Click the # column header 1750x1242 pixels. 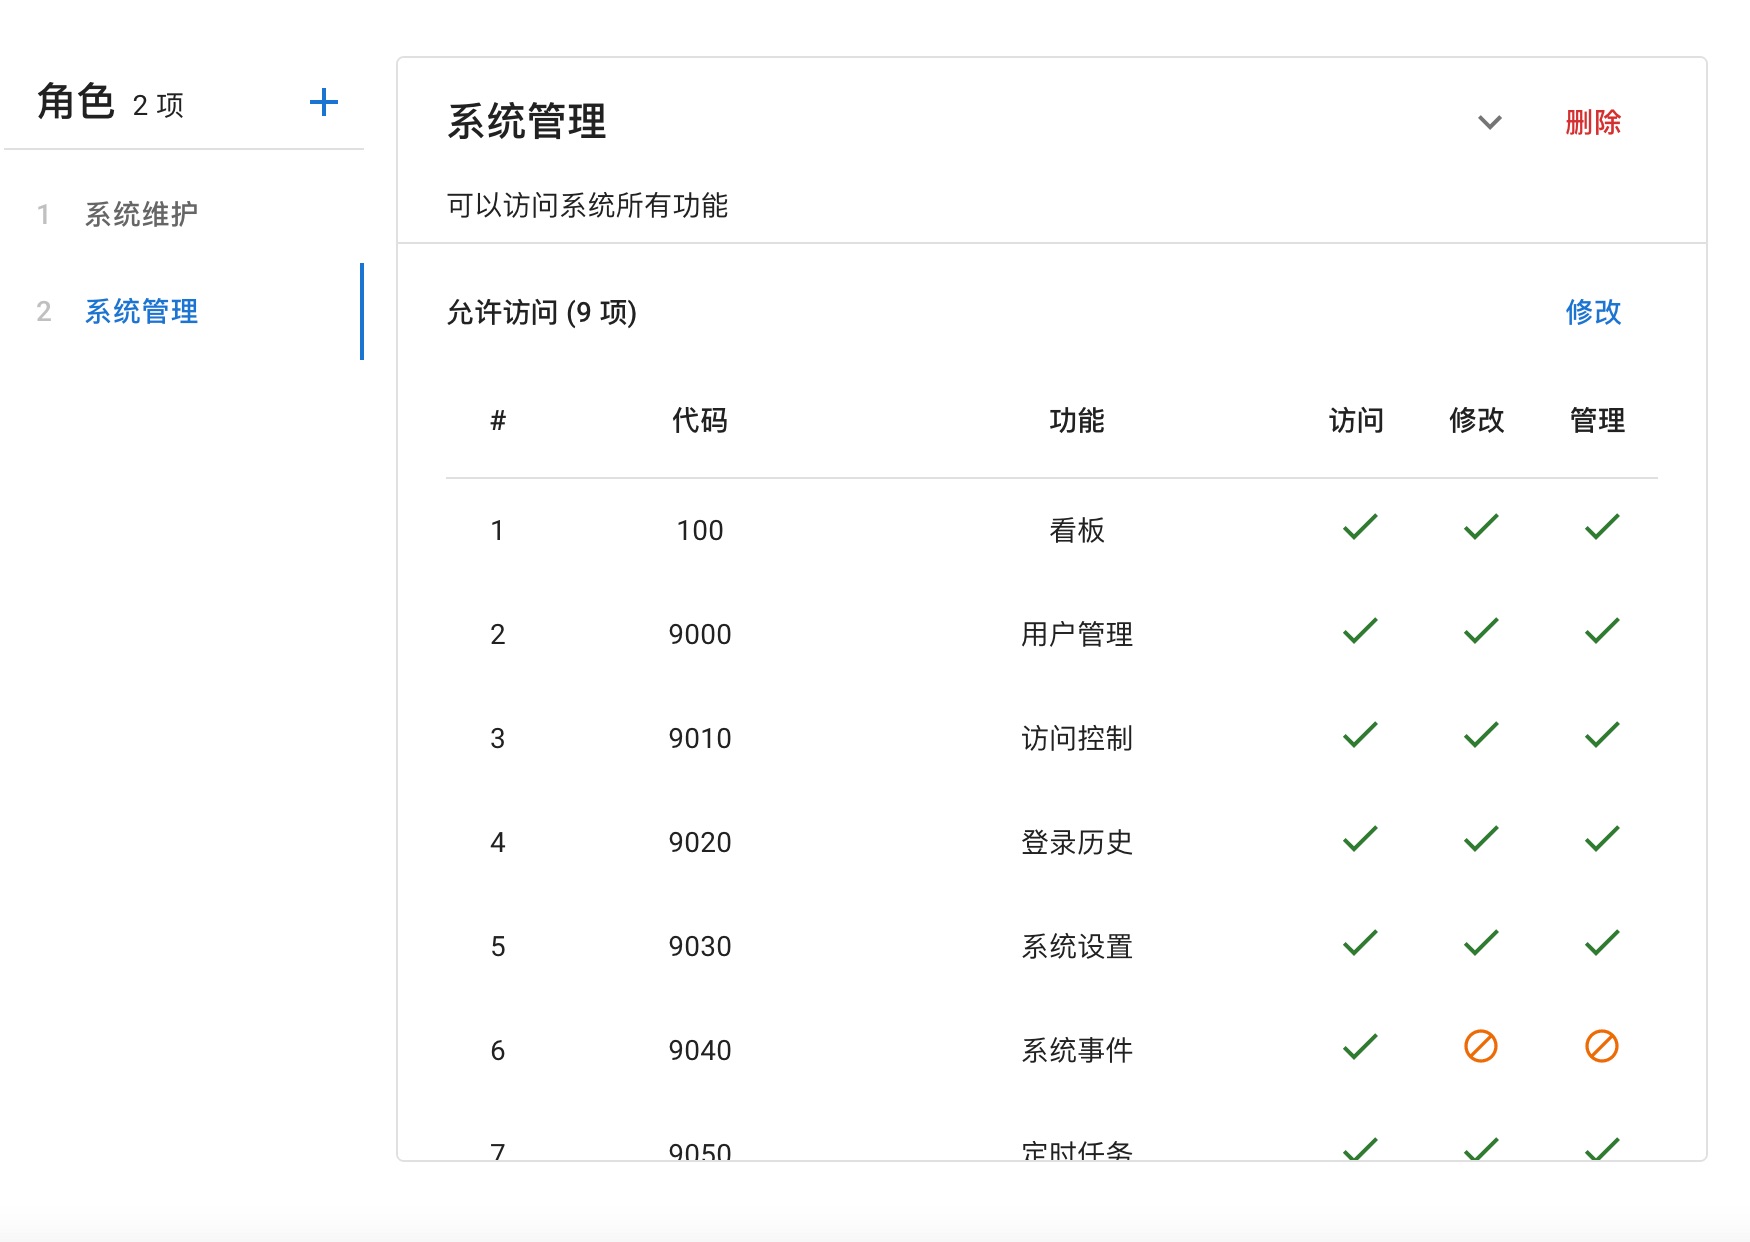(x=498, y=420)
